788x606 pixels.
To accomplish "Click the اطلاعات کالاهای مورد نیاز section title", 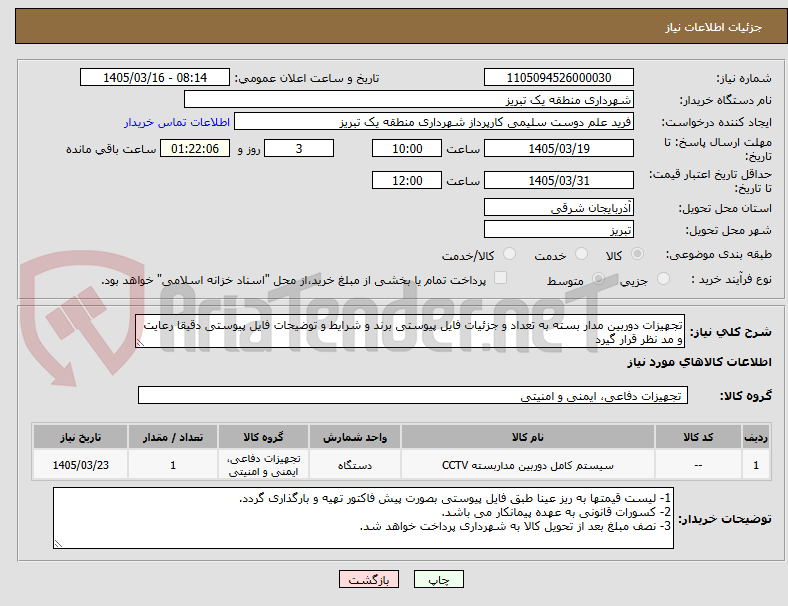I will pos(699,362).
